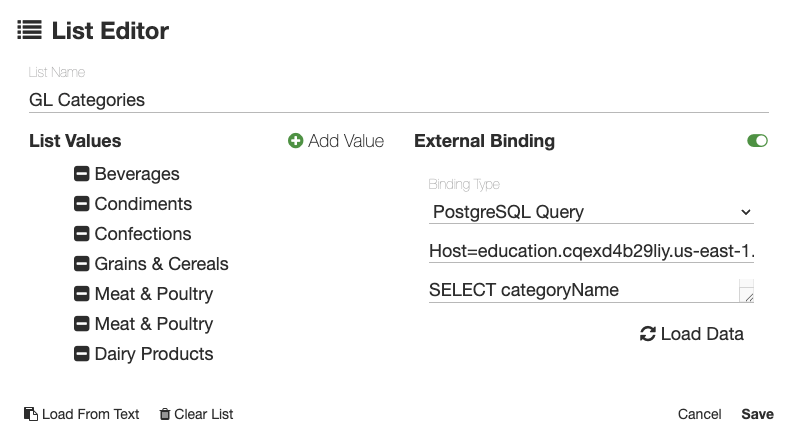Remove the Dairy Products list value
Image resolution: width=798 pixels, height=443 pixels.
pyautogui.click(x=82, y=354)
